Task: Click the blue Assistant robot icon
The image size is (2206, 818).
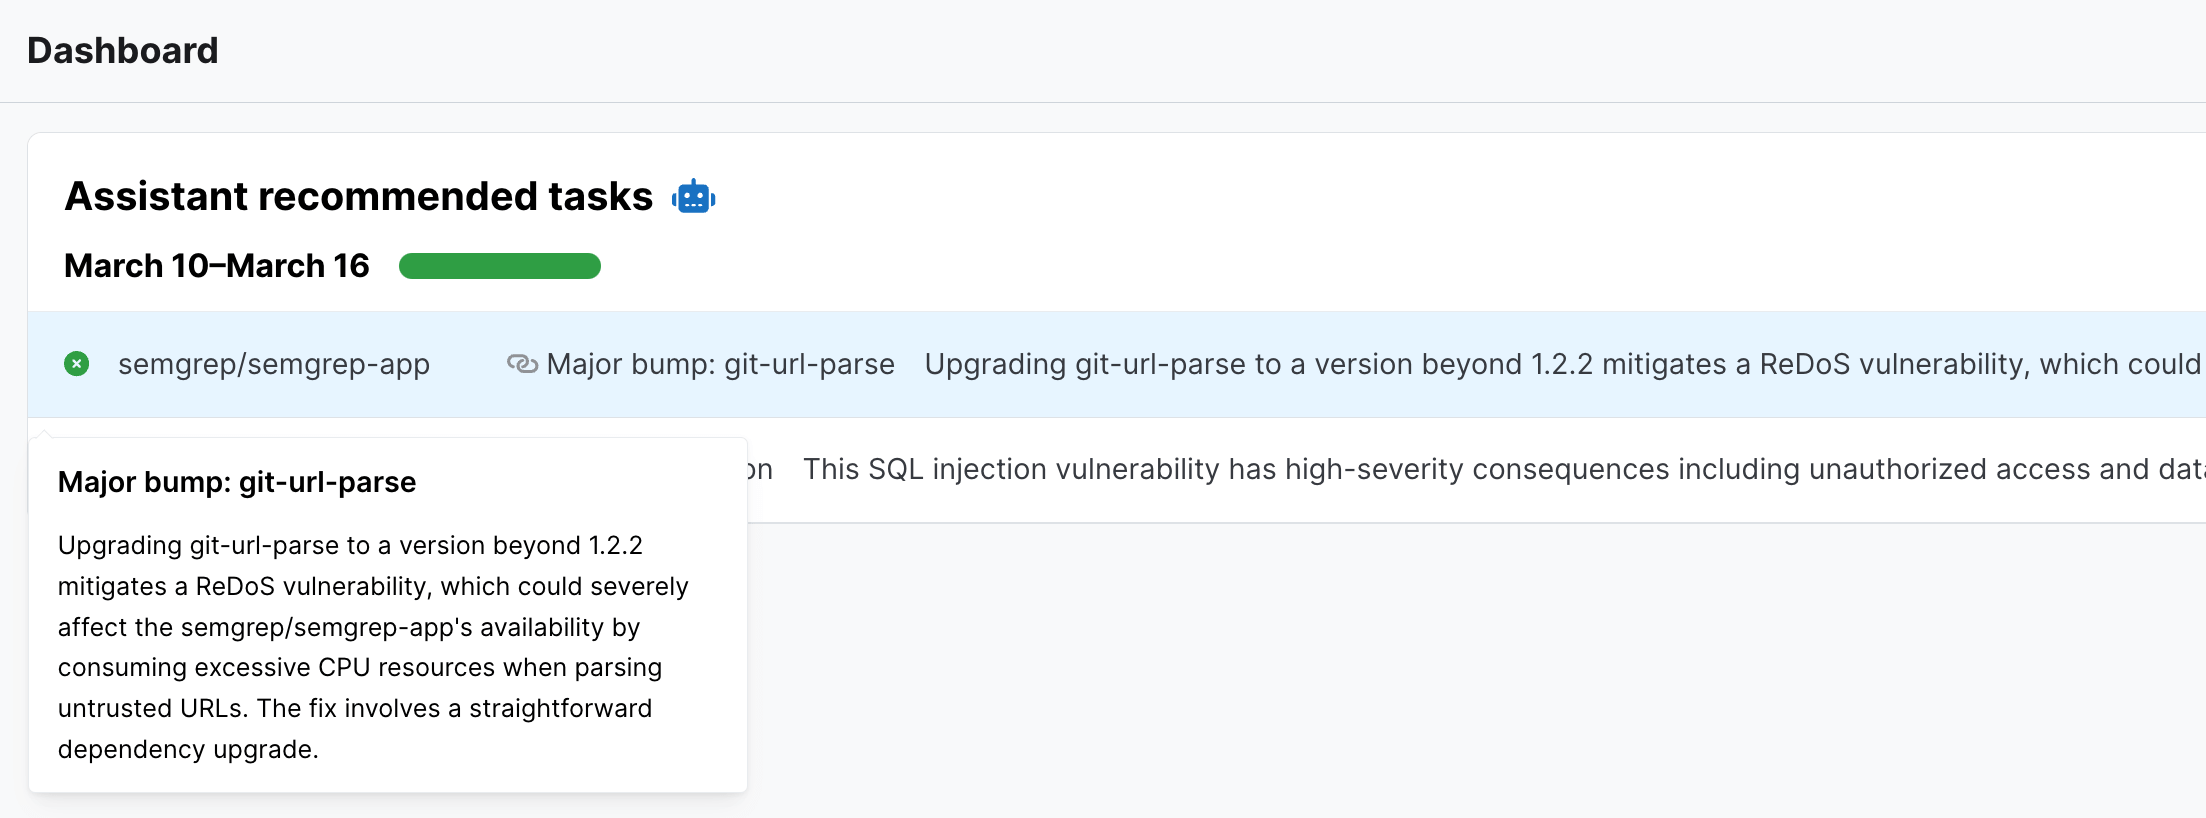Action: click(693, 197)
